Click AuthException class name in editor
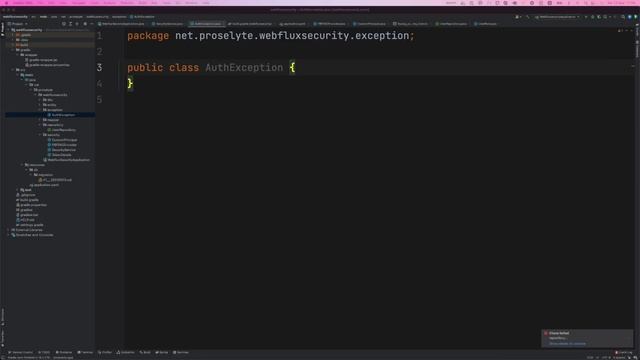This screenshot has height=360, width=640. tap(244, 68)
